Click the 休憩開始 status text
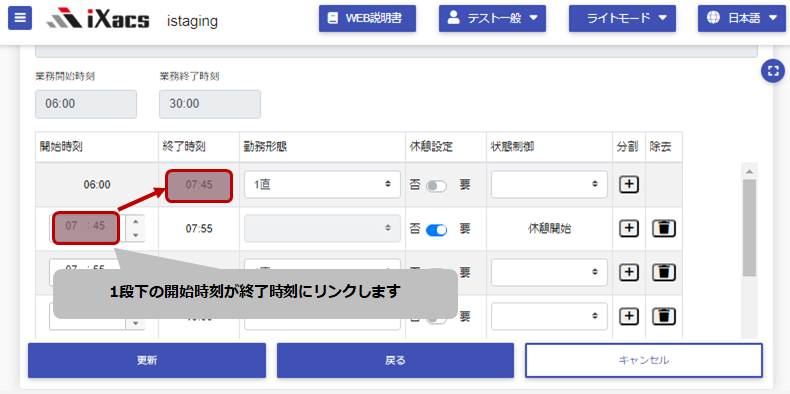Screen dimensions: 790x394 coord(549,229)
